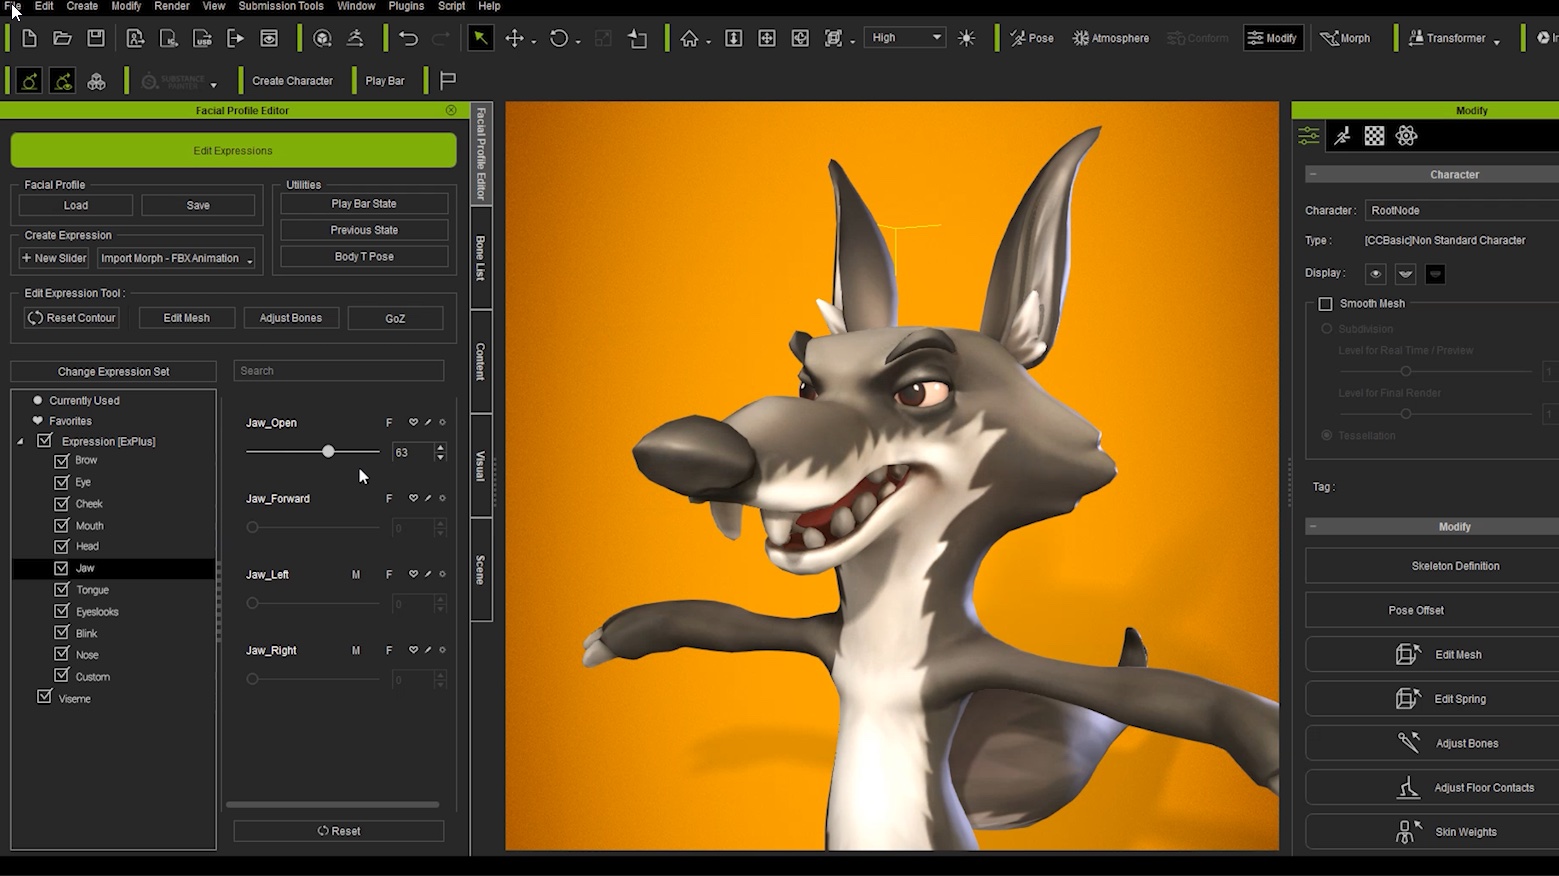Screen dimensions: 1559x876
Task: Open the New Project file icon
Action: coord(29,38)
